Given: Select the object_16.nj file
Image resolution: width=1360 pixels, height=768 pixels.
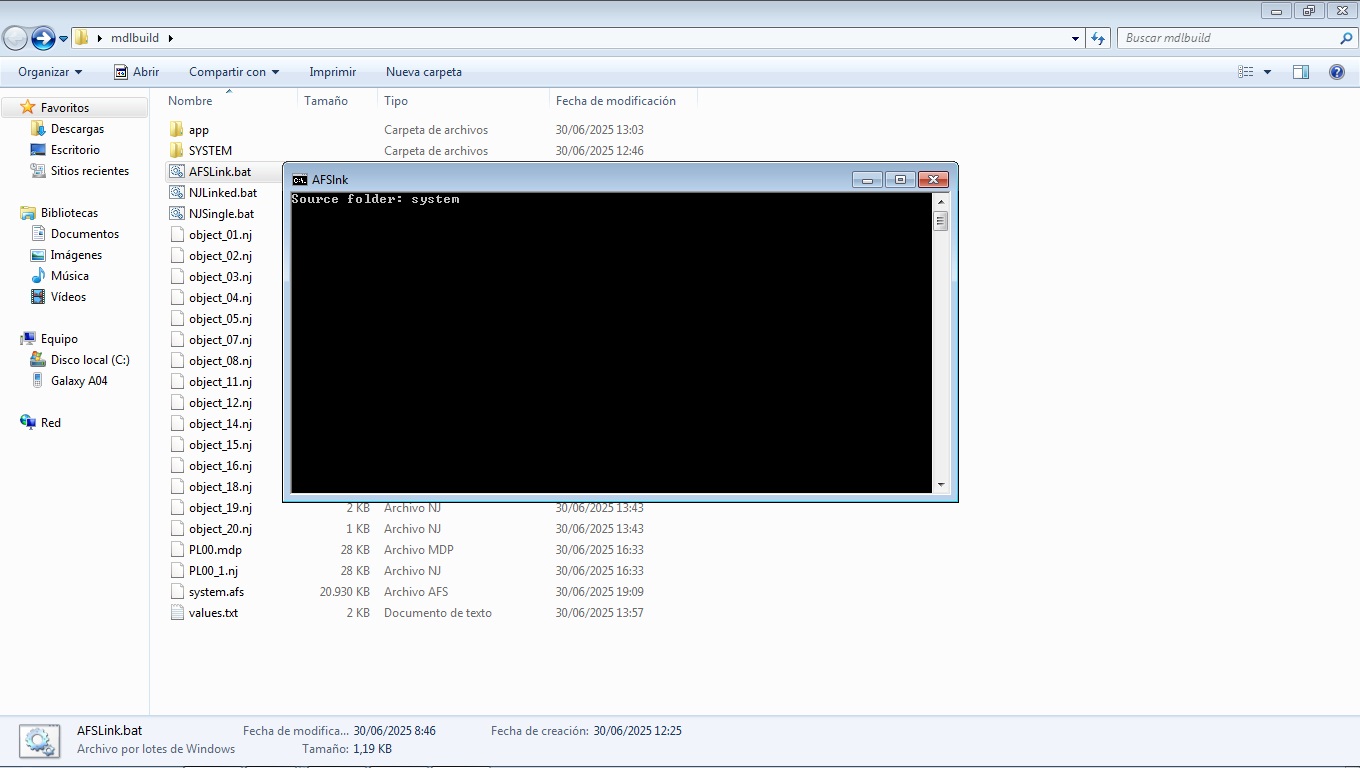Looking at the screenshot, I should coord(220,466).
